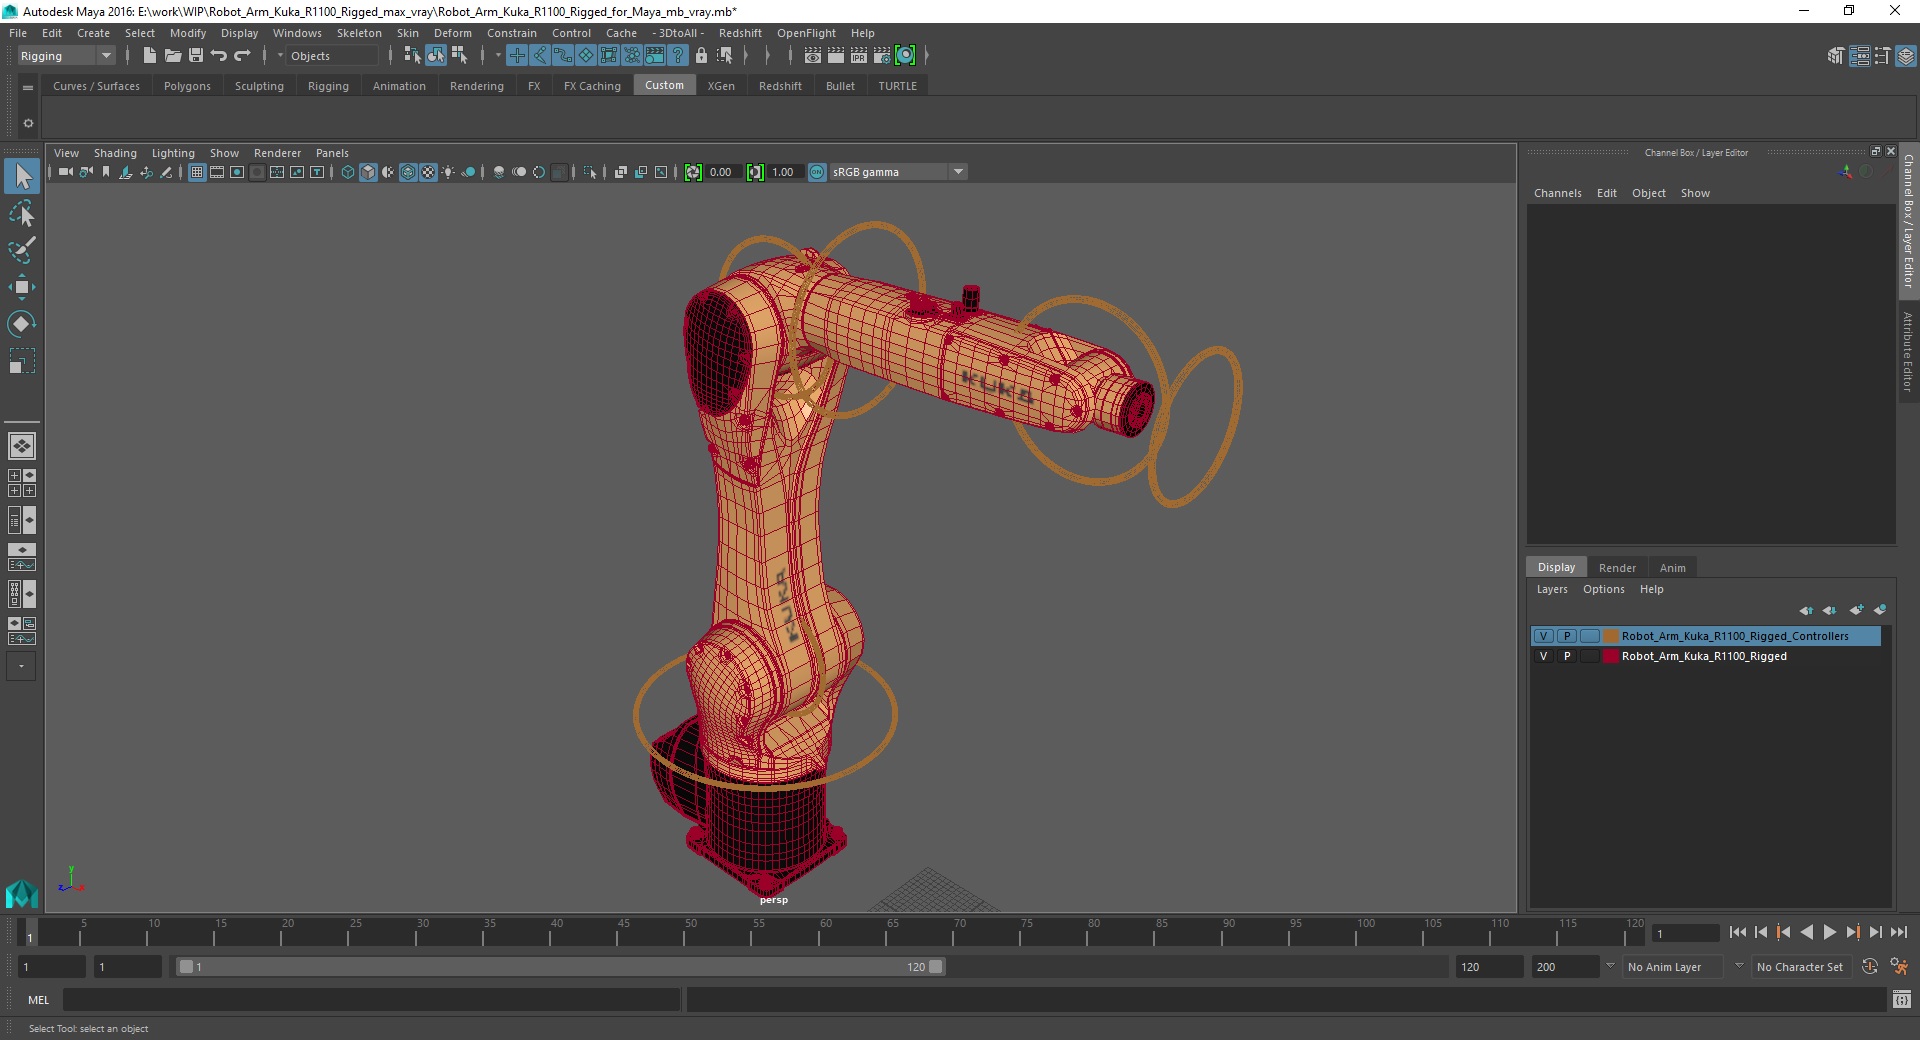Toggle playback P of Controllers layer

click(1567, 636)
